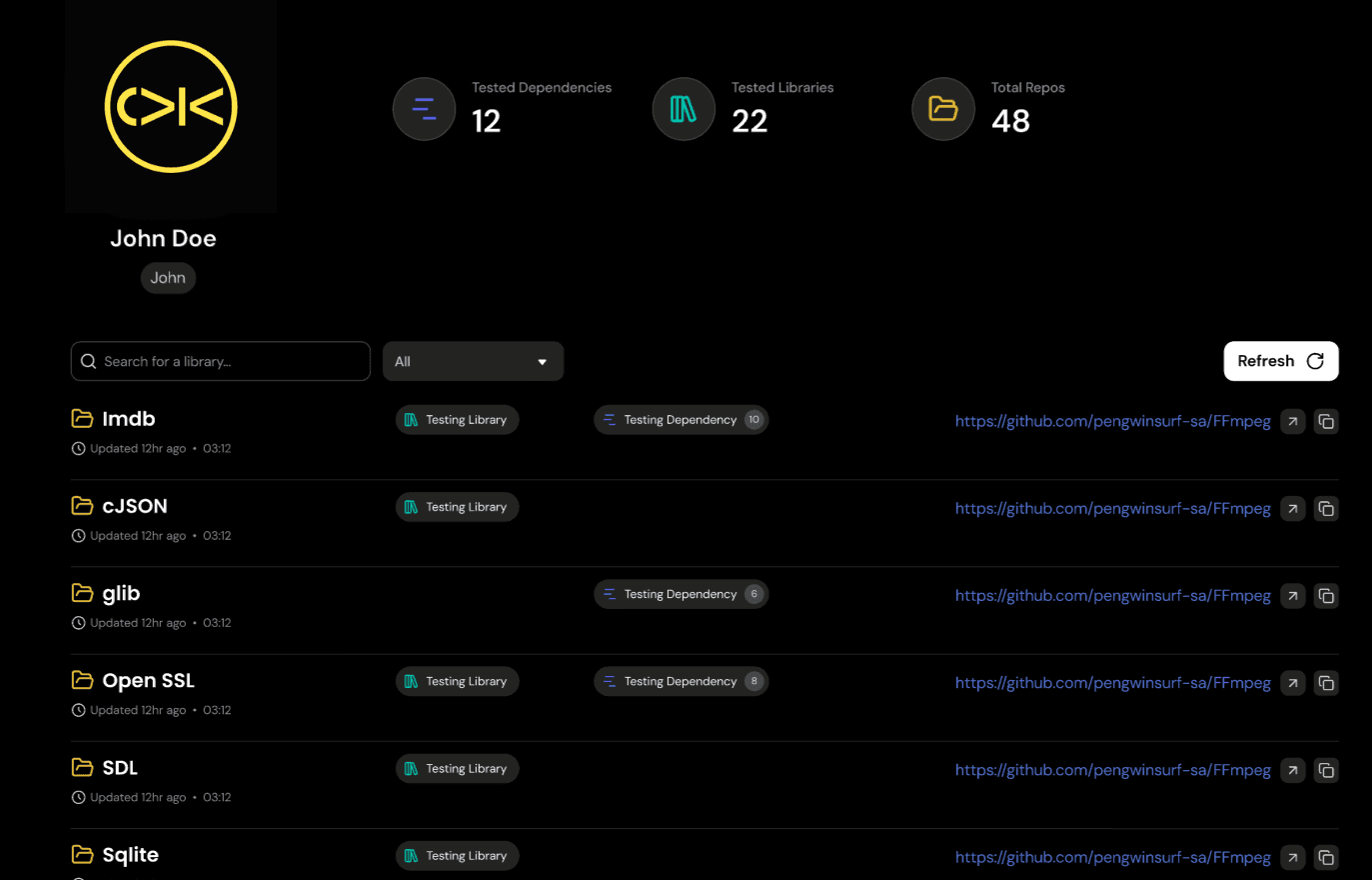Copy the Open SSL repository URL icon
This screenshot has width=1372, height=880.
click(x=1326, y=683)
